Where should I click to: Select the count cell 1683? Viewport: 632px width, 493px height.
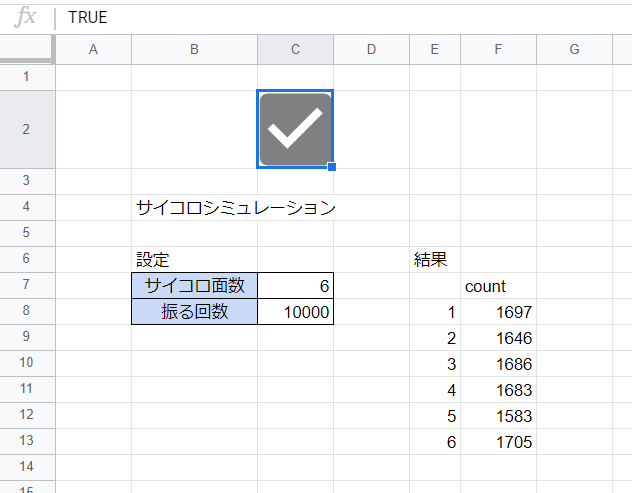[498, 389]
